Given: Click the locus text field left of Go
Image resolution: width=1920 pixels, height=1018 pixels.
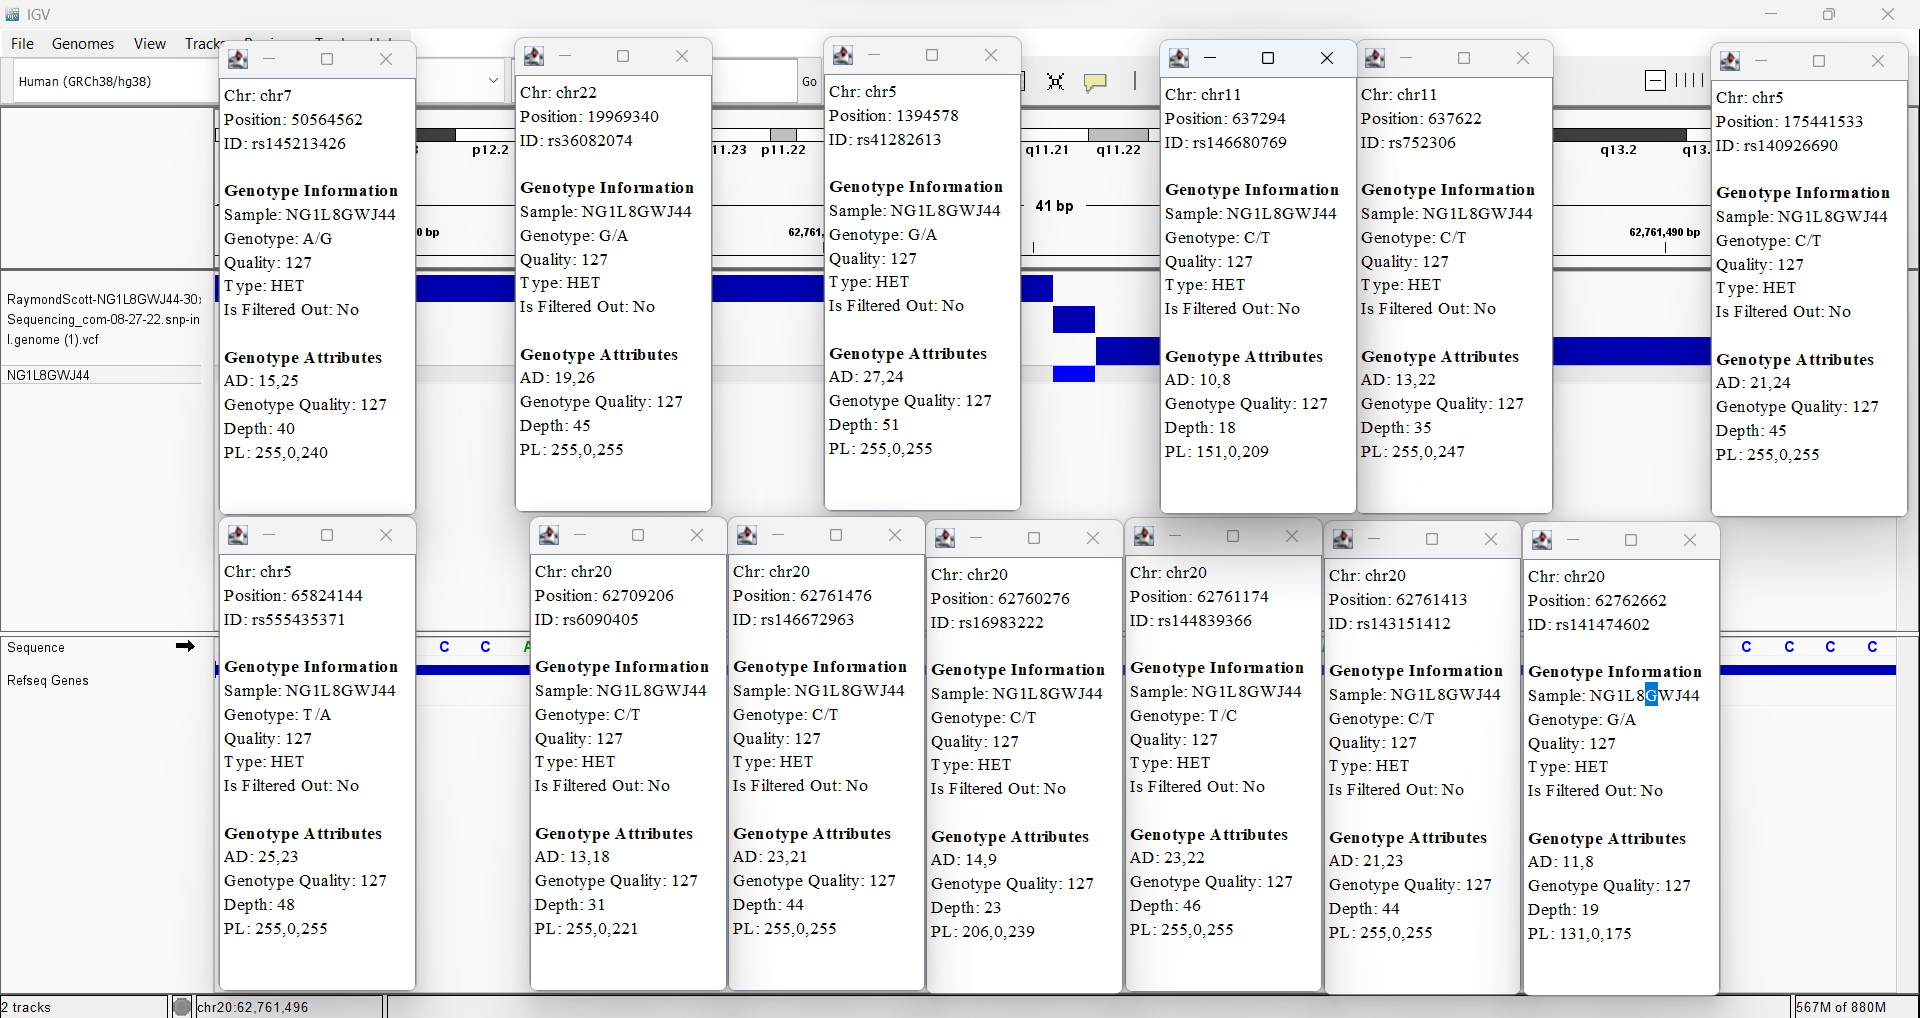Looking at the screenshot, I should (754, 81).
